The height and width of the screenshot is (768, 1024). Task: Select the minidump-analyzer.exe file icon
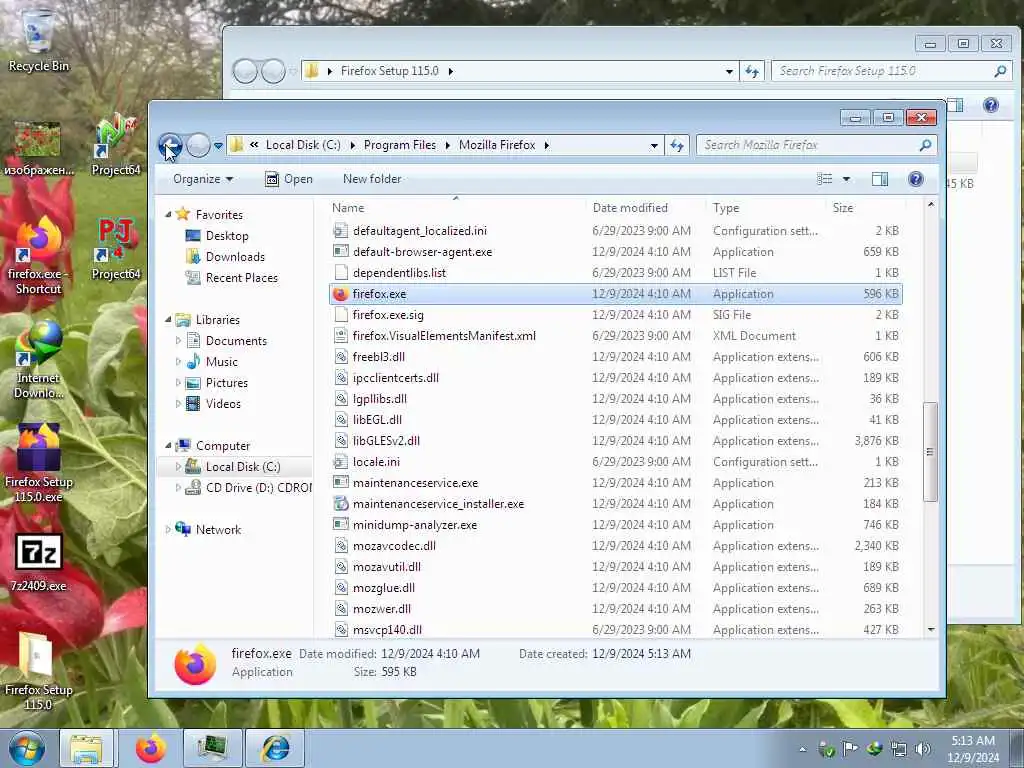click(340, 524)
